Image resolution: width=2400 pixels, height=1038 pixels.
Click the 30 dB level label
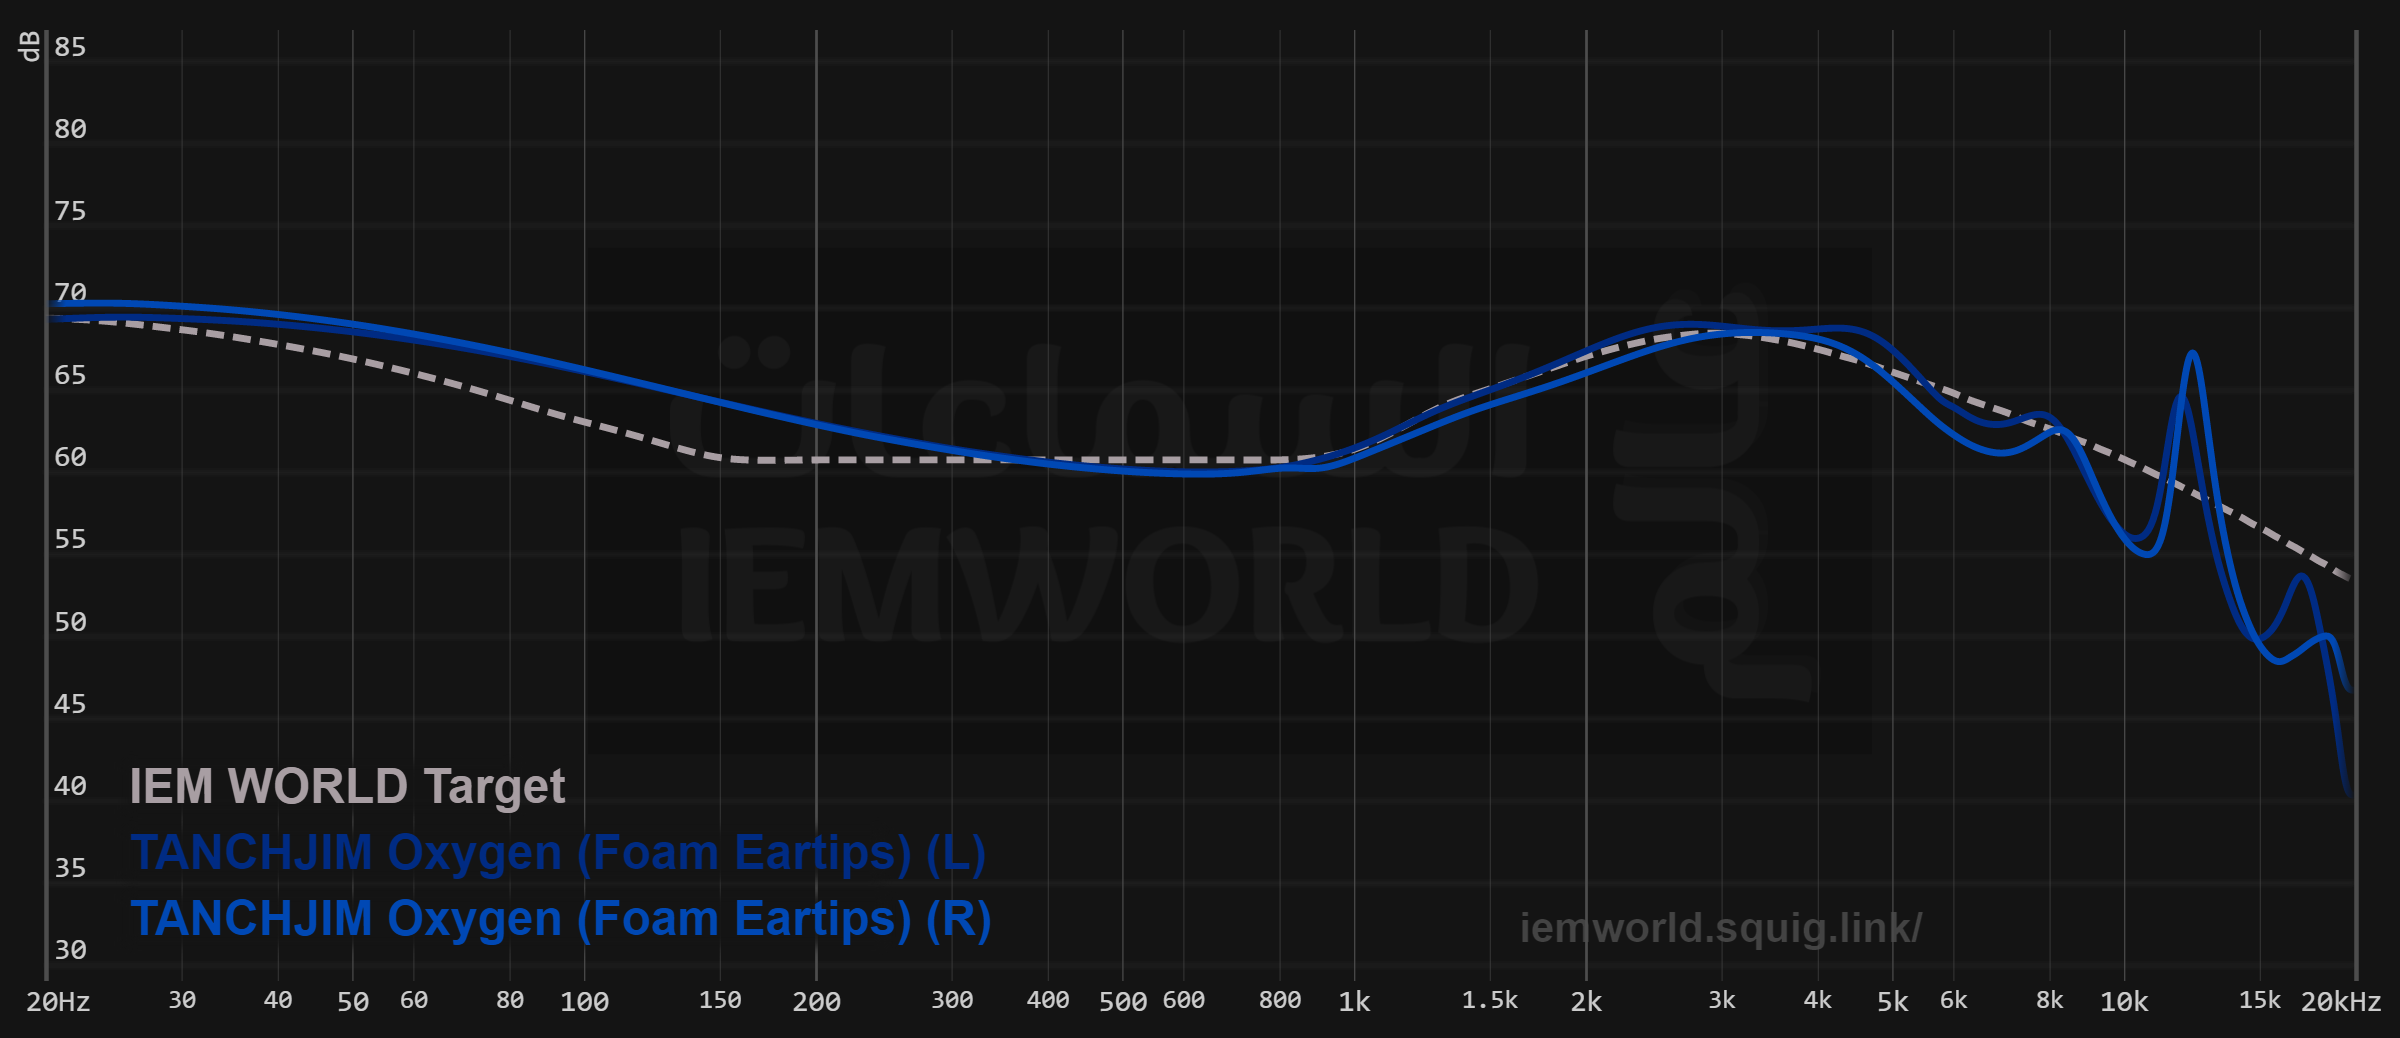(70, 950)
